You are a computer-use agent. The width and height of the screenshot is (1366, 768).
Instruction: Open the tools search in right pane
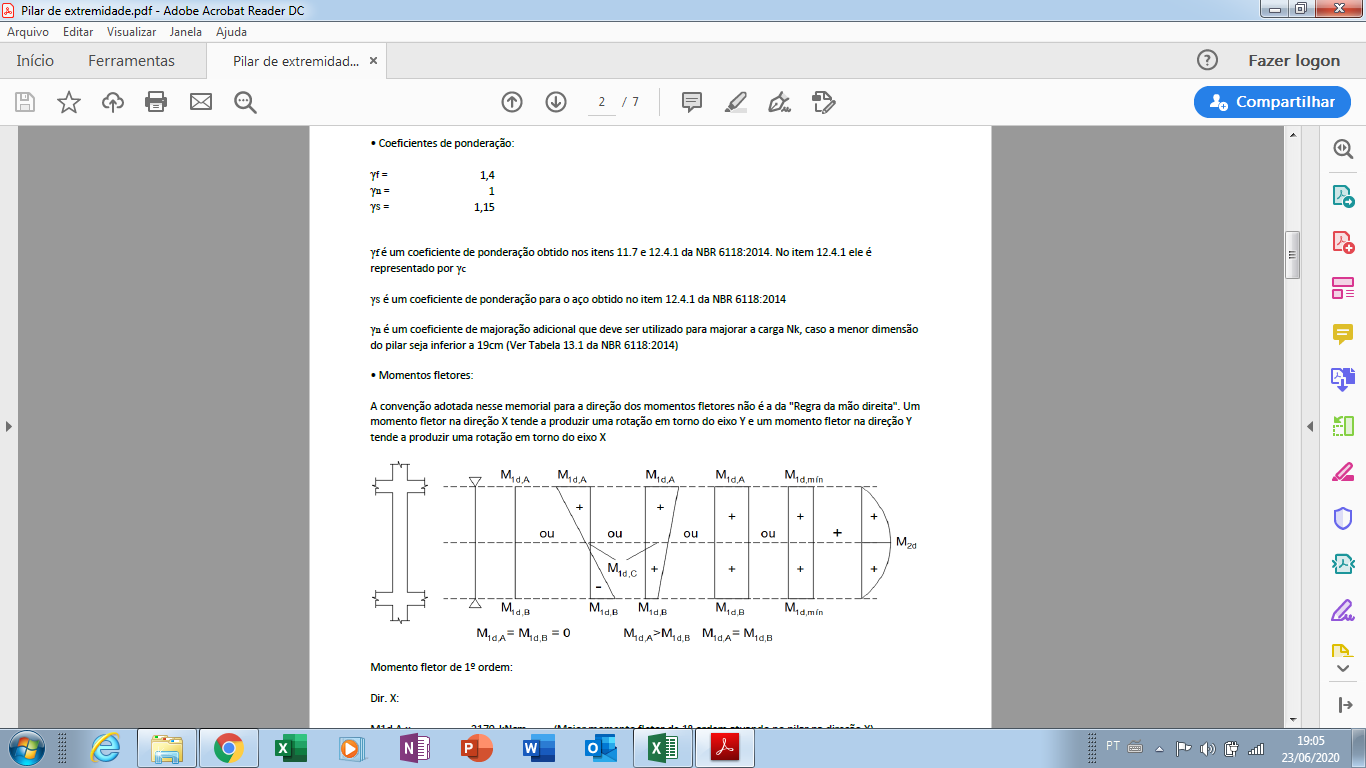(x=1342, y=149)
